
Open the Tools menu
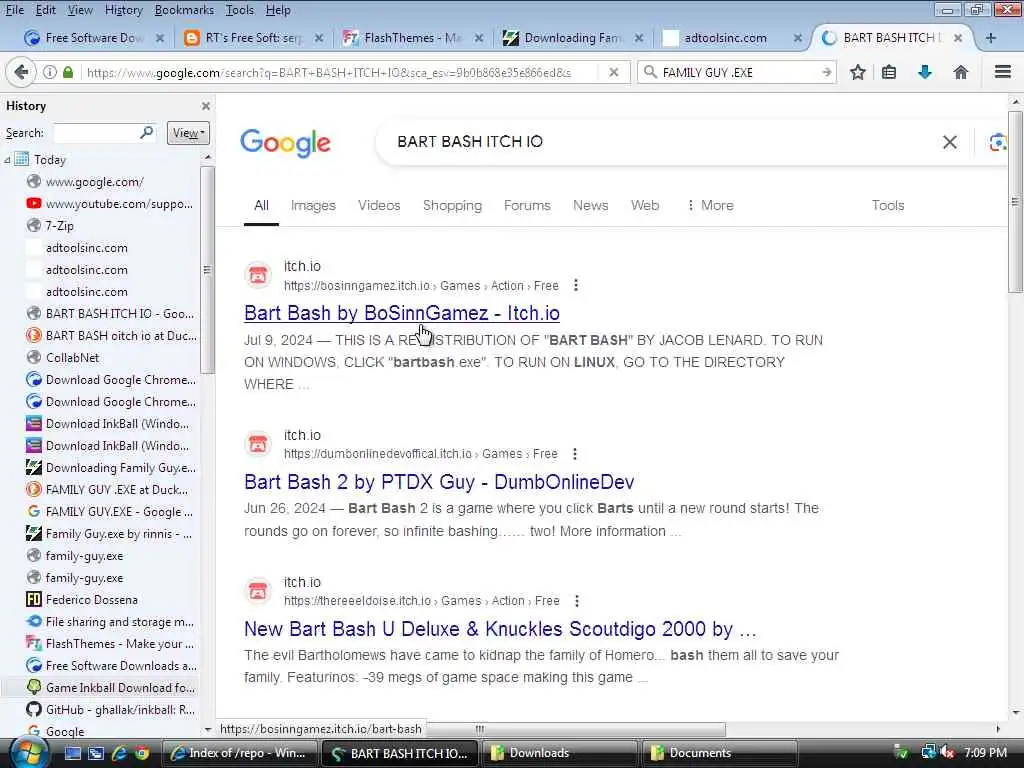tap(240, 10)
